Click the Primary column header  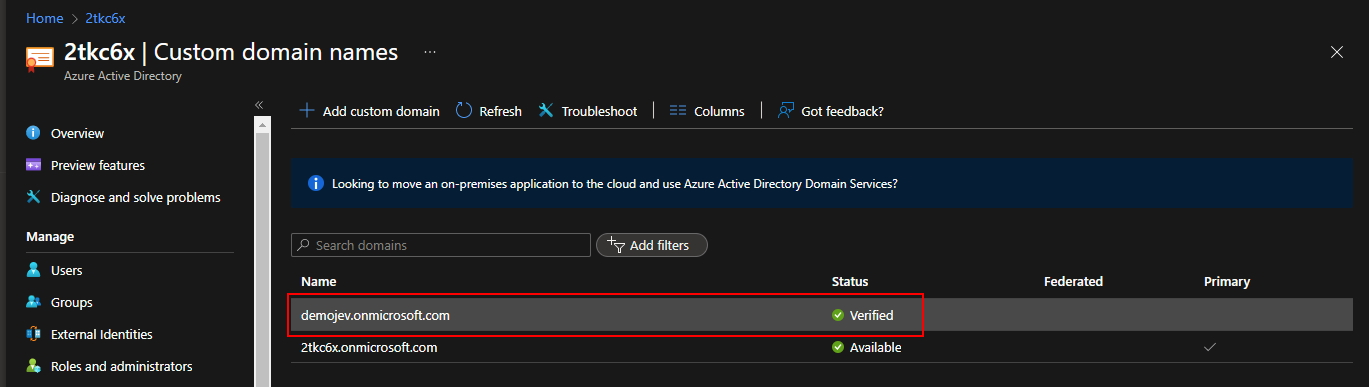pos(1227,282)
